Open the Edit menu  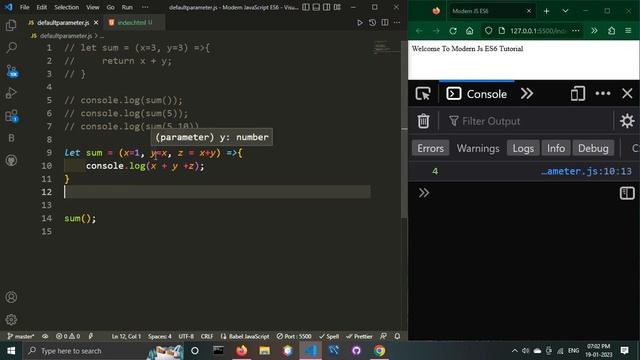click(x=42, y=7)
